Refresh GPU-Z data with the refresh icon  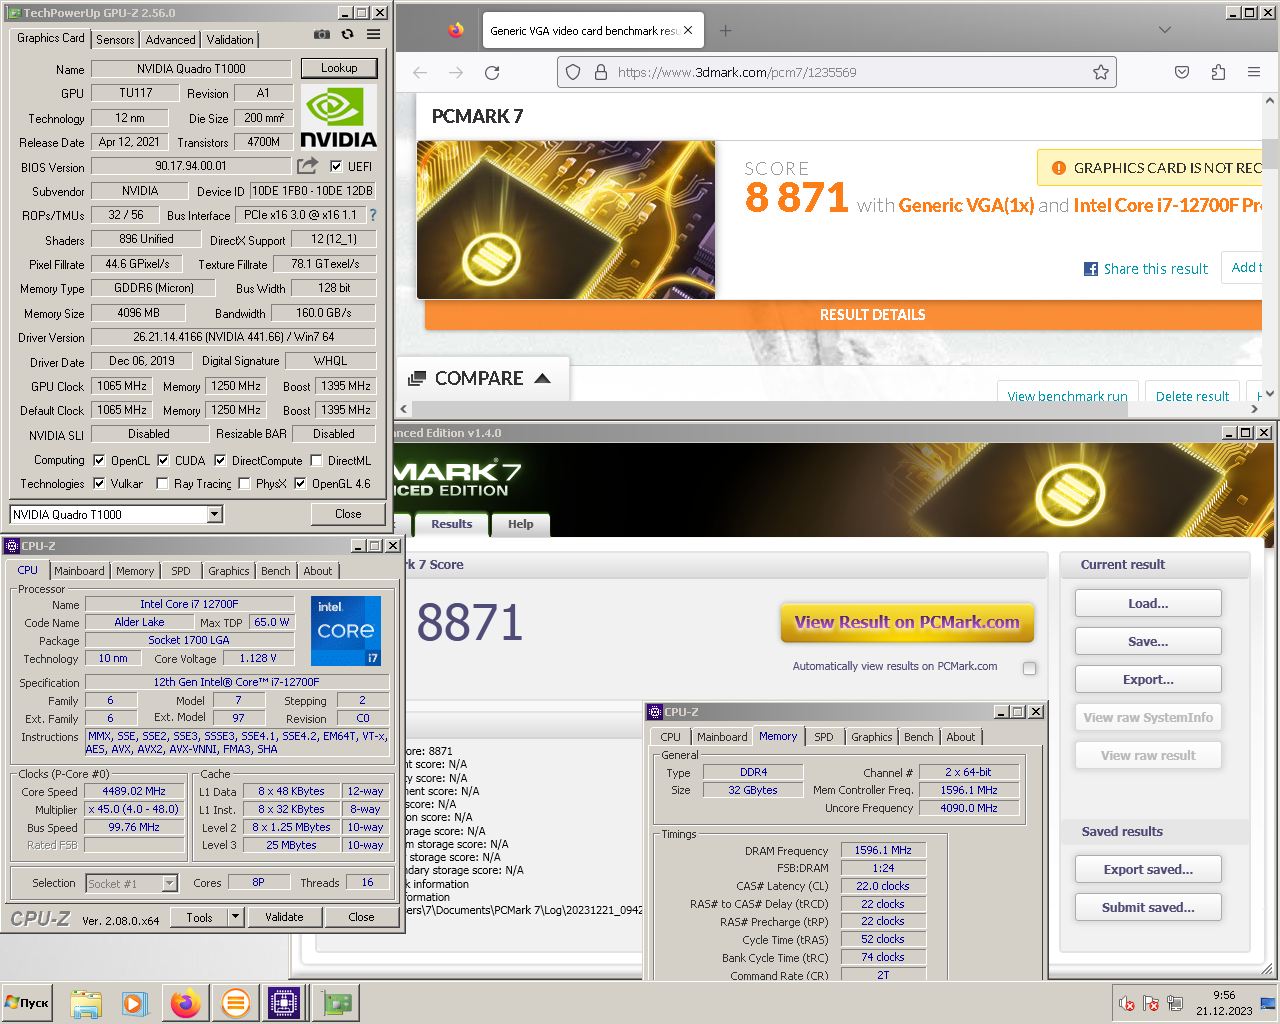click(x=347, y=34)
